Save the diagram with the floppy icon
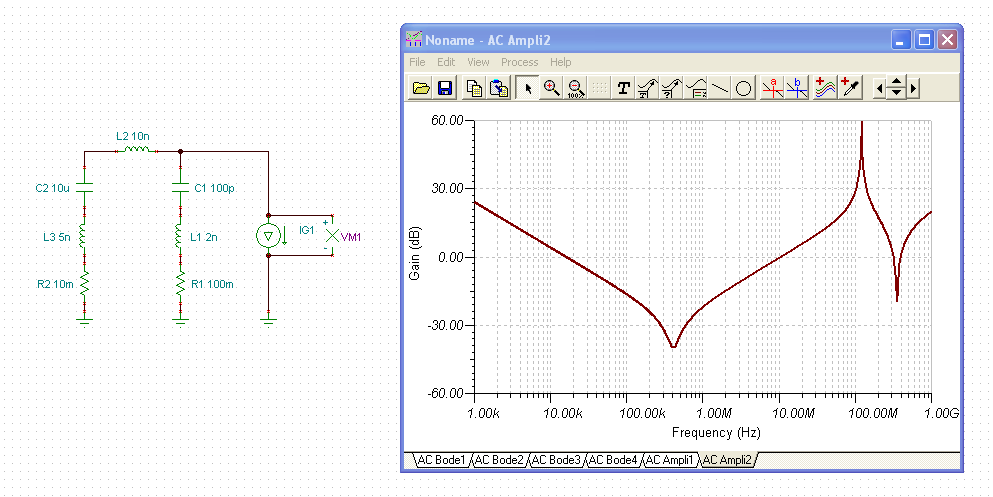The width and height of the screenshot is (993, 497). tap(445, 88)
